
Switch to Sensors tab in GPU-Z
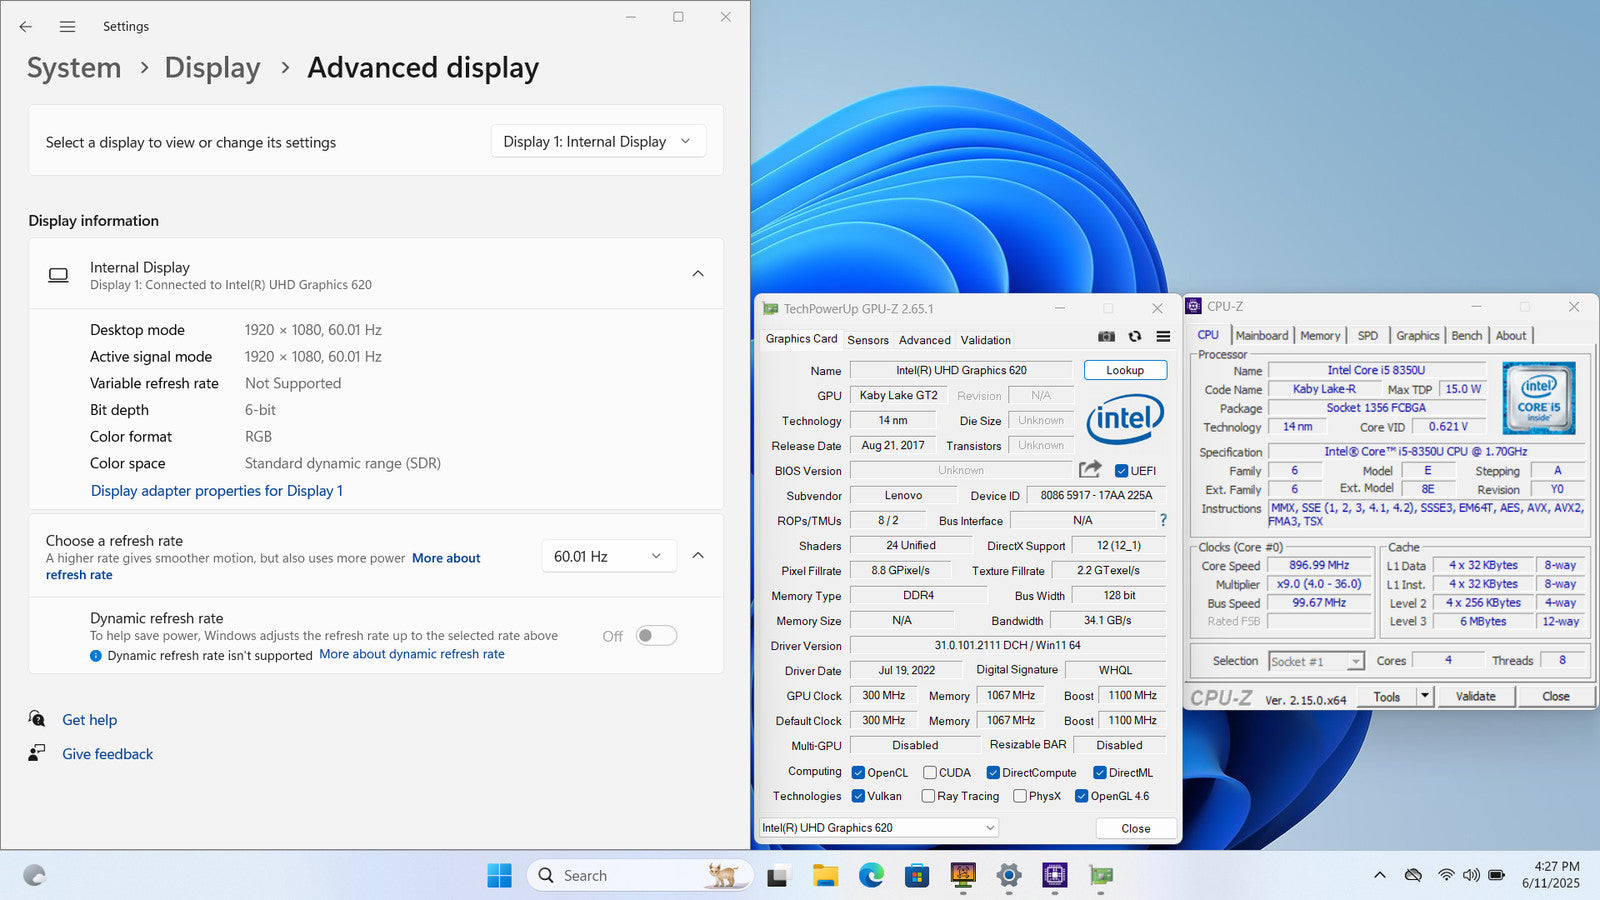868,340
